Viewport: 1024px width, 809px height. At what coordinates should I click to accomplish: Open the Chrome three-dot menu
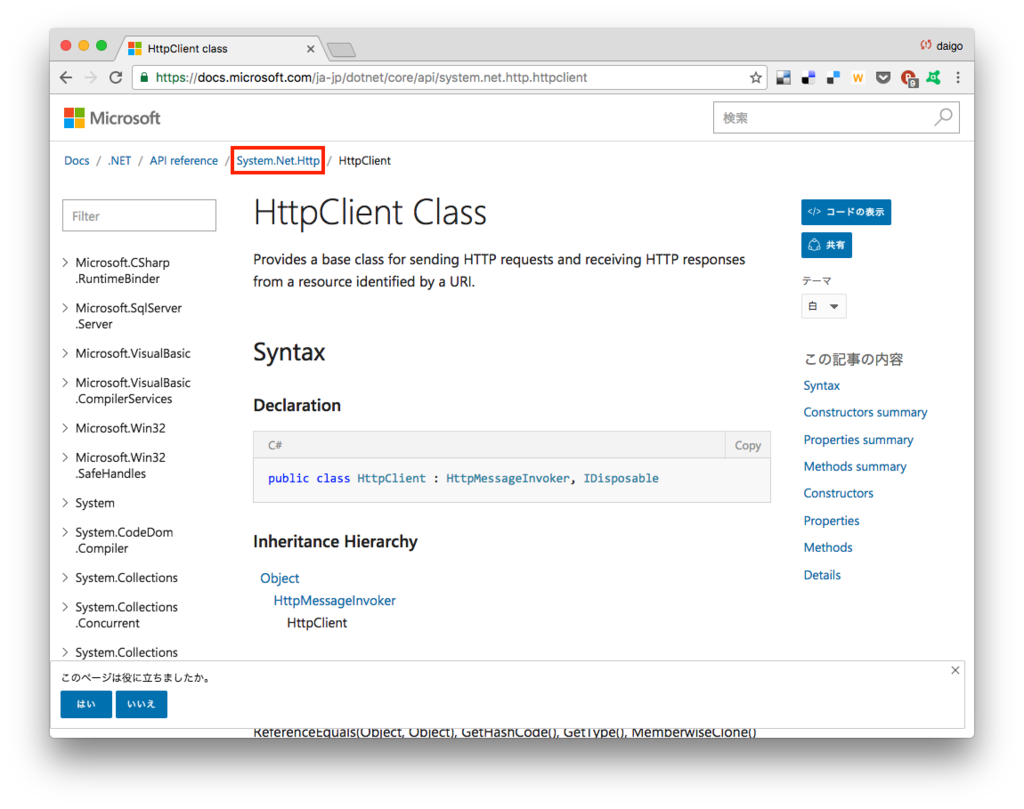click(x=958, y=78)
